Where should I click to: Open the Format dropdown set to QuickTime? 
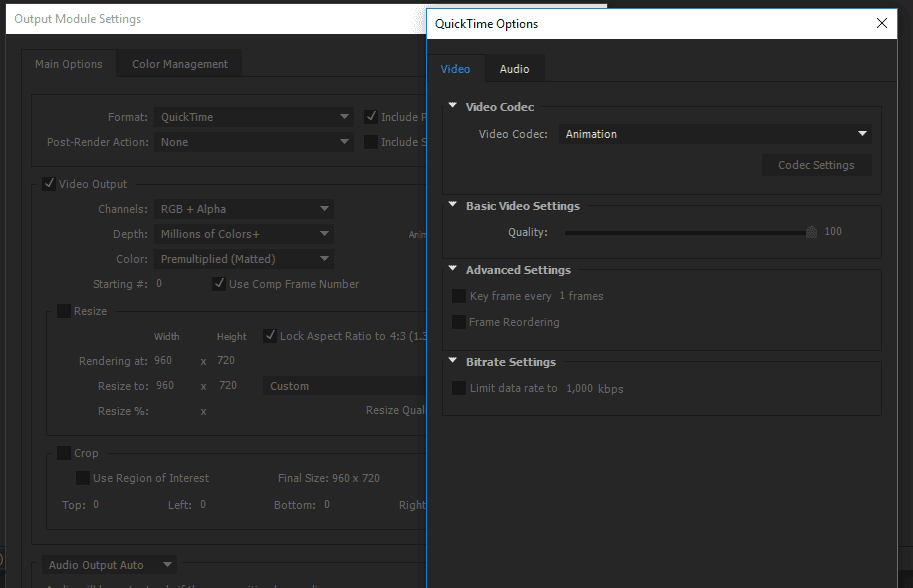point(255,117)
